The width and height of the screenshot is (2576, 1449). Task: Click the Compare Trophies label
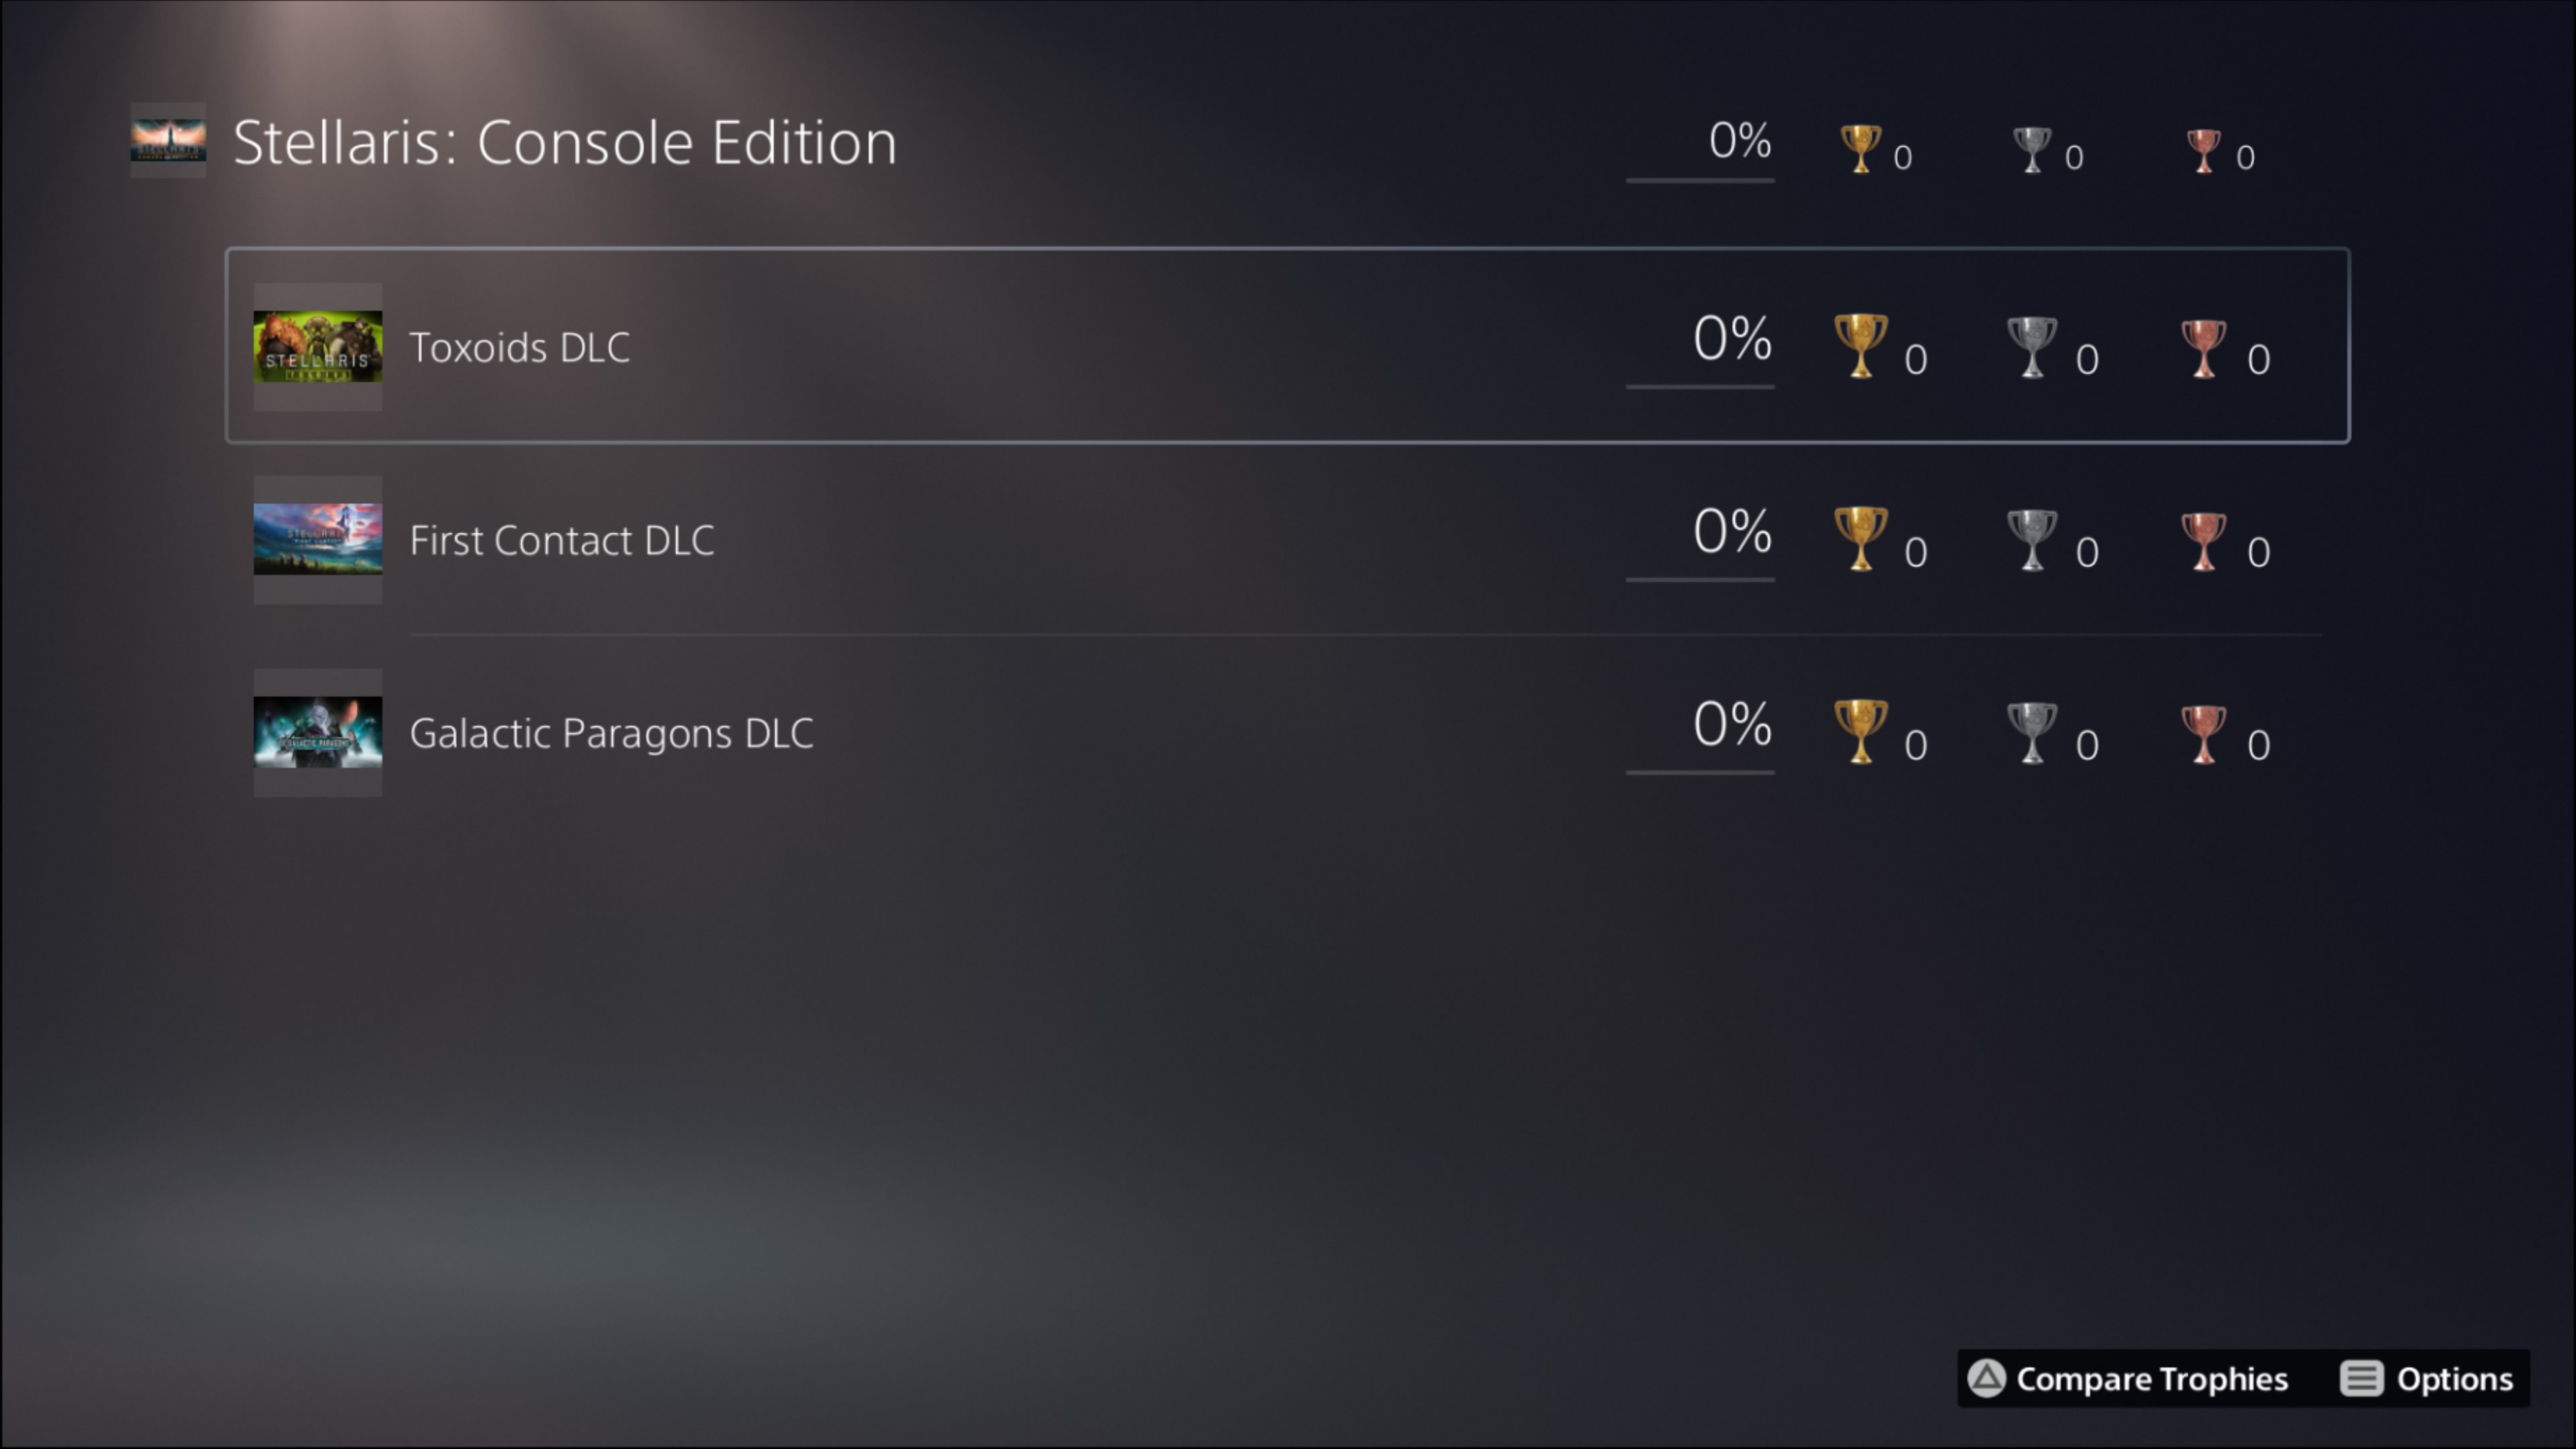2152,1379
